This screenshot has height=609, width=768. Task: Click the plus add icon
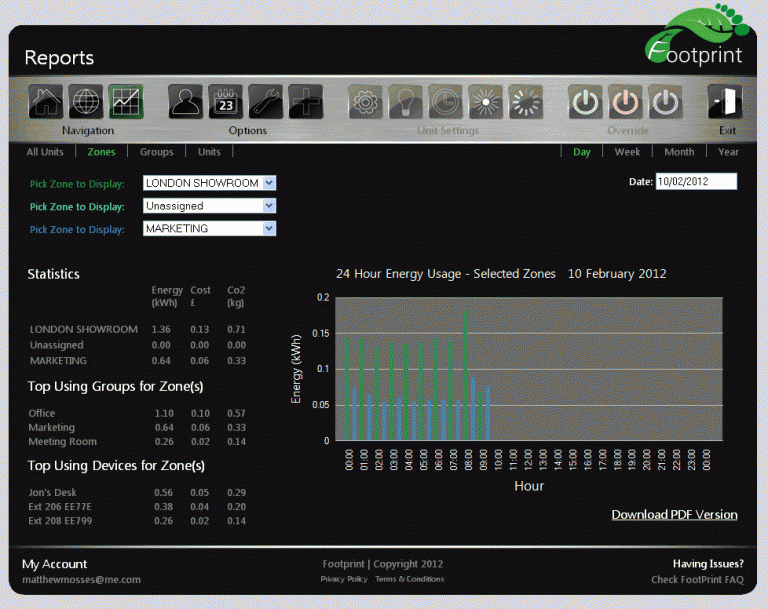[305, 102]
